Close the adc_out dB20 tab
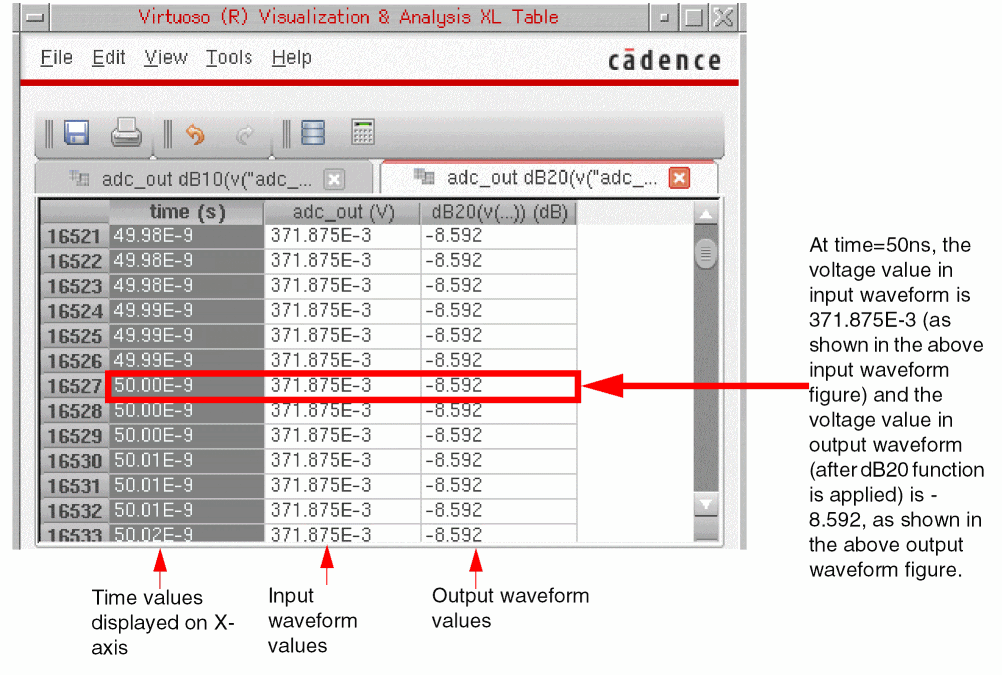 coord(679,178)
